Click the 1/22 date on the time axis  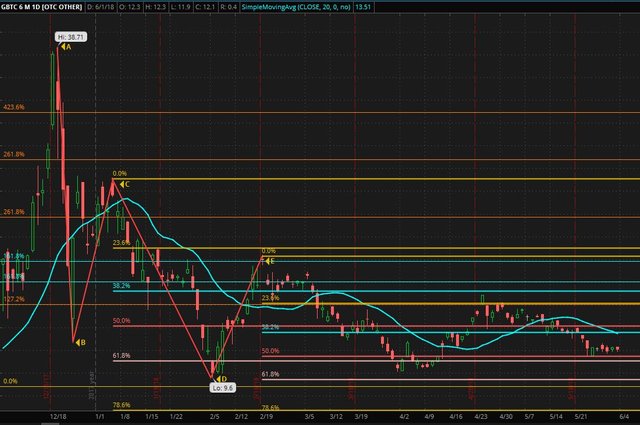[x=176, y=417]
